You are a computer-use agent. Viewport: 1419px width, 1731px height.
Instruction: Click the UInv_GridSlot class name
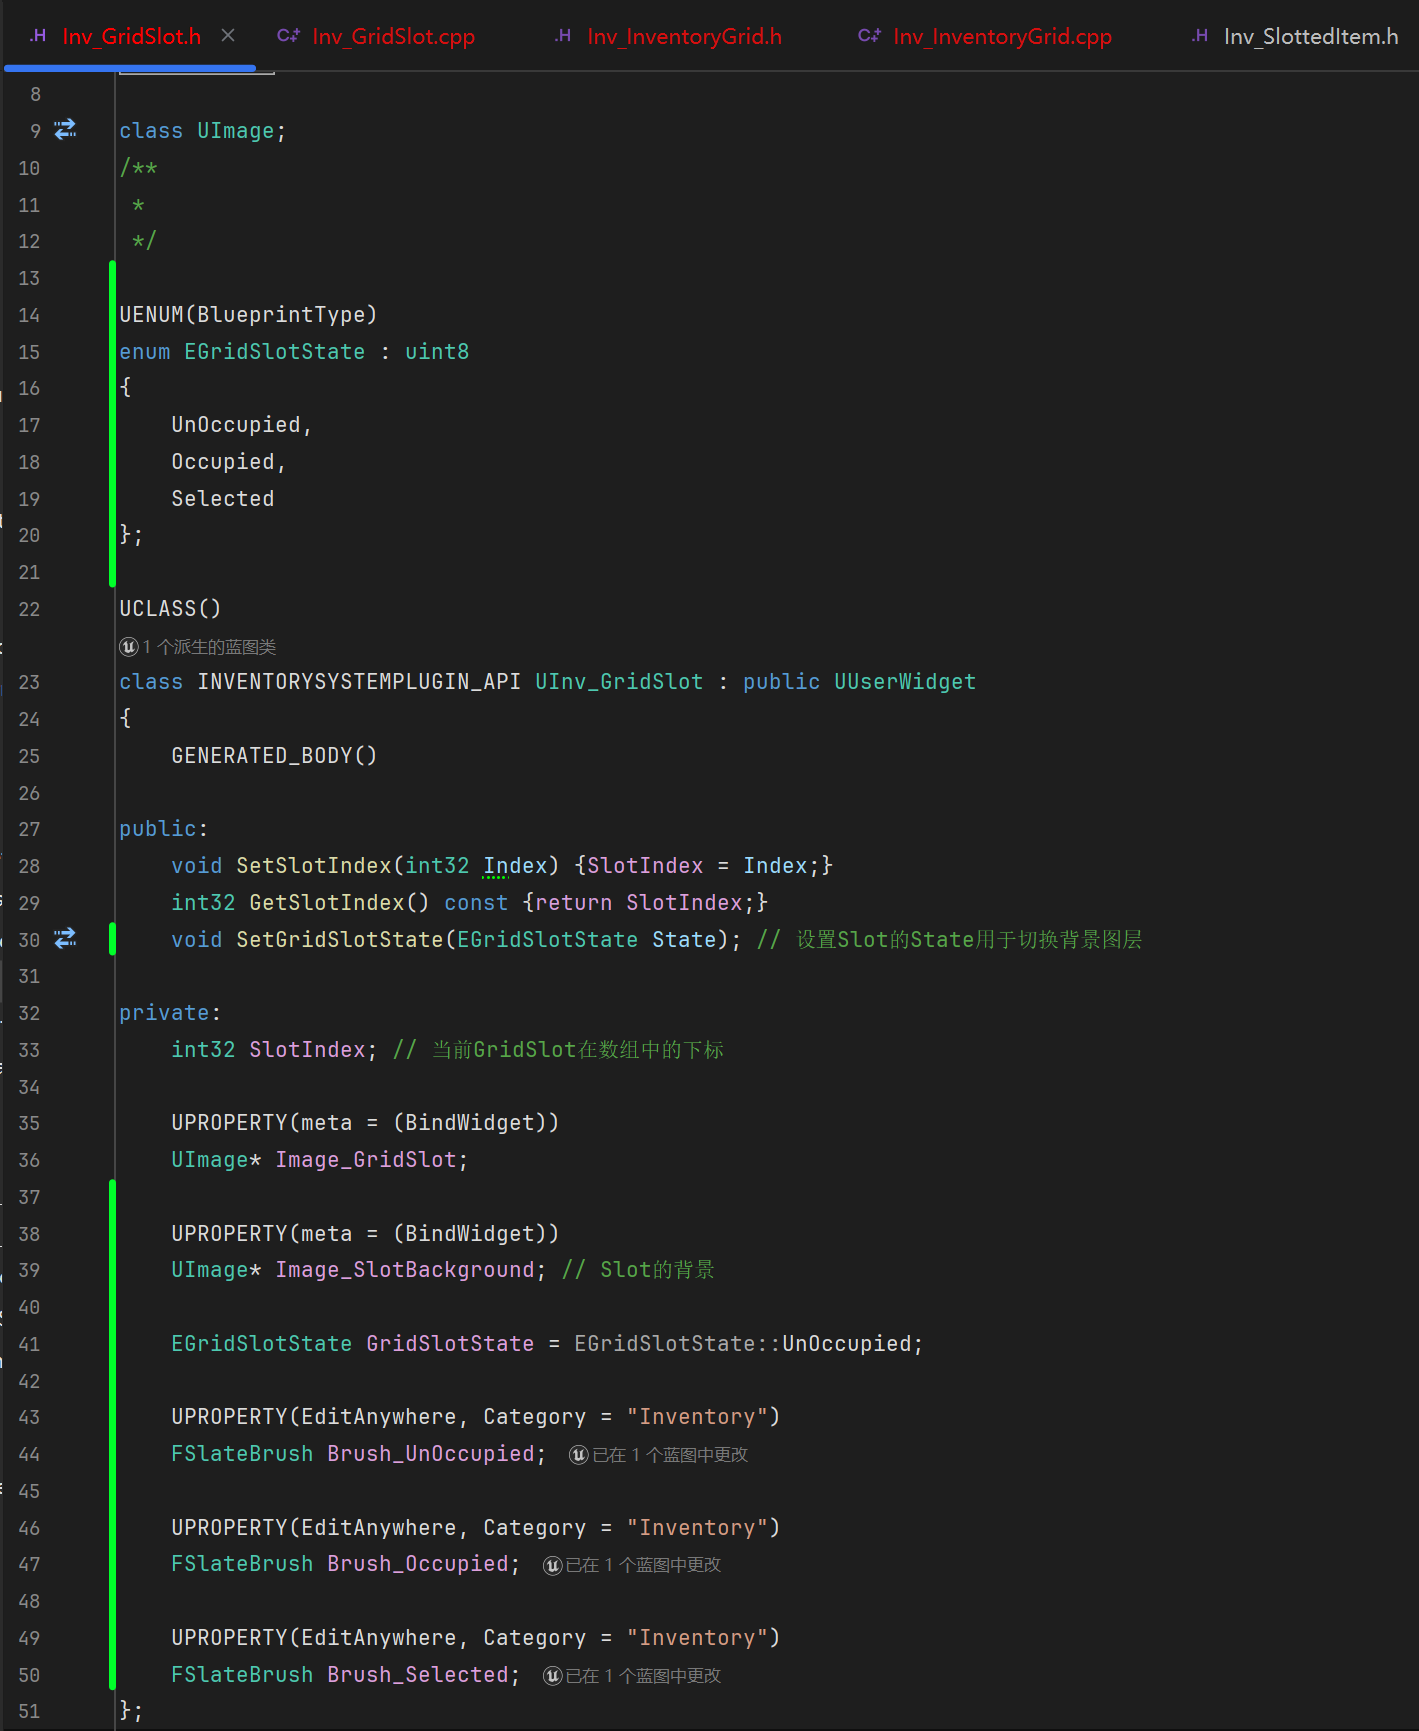pyautogui.click(x=619, y=682)
